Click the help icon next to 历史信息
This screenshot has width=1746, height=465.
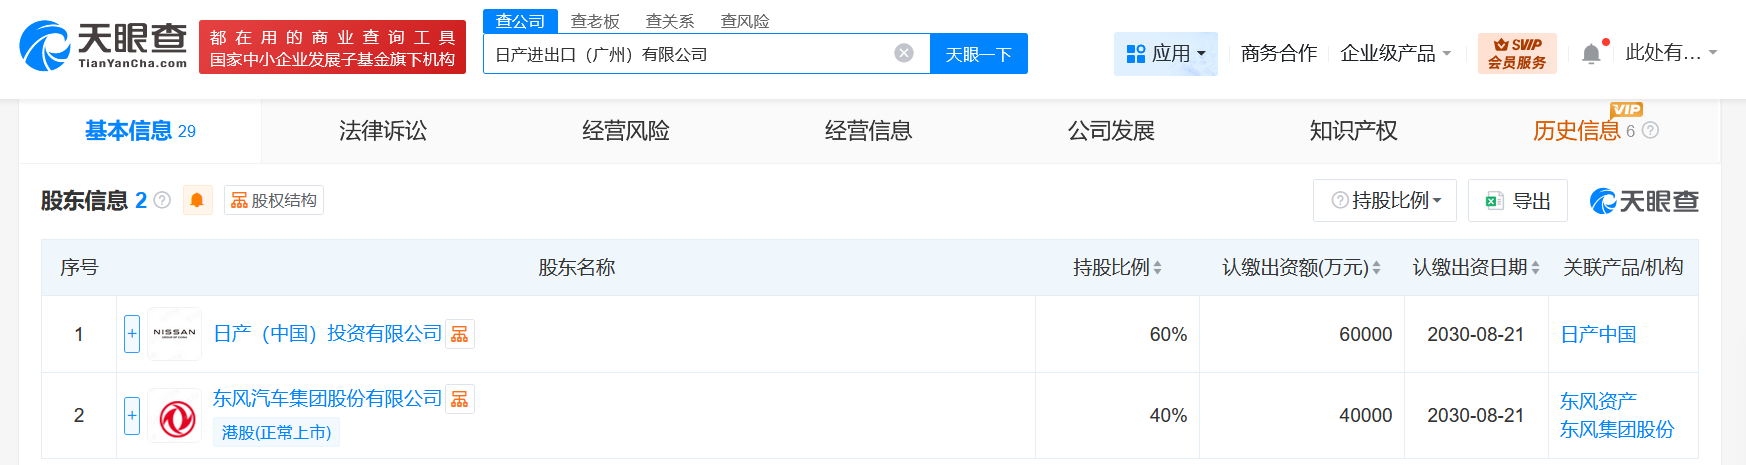point(1651,130)
